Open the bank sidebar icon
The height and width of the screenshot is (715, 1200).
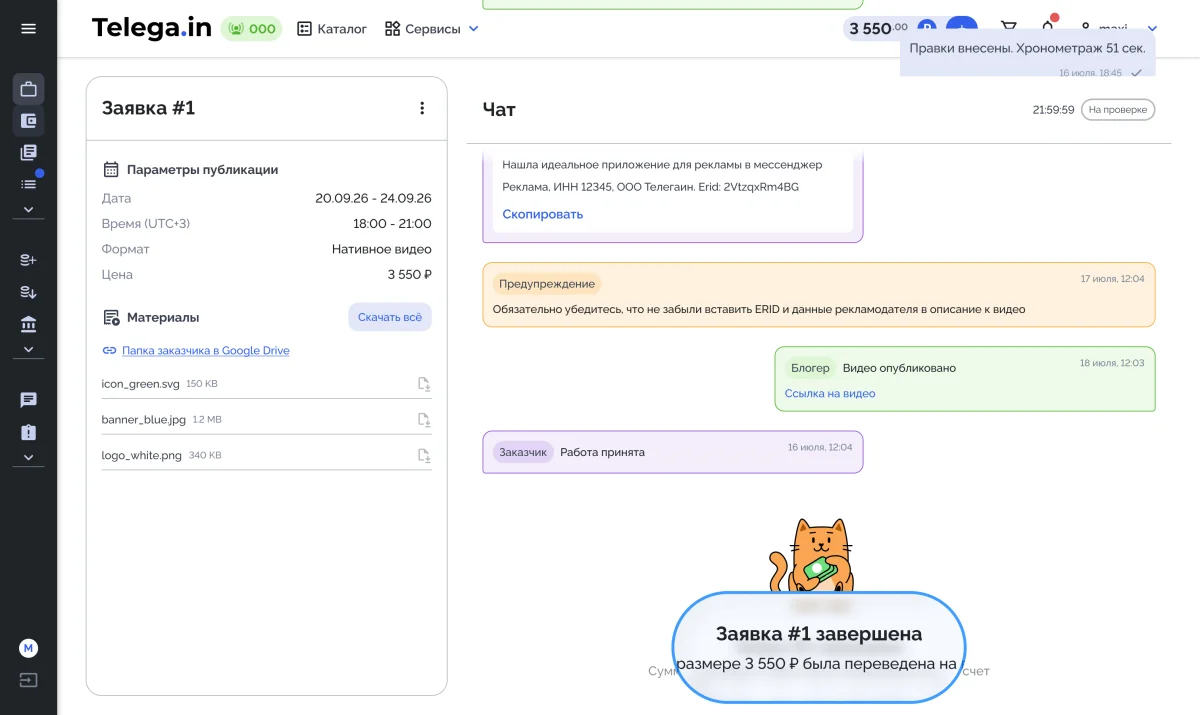(28, 324)
